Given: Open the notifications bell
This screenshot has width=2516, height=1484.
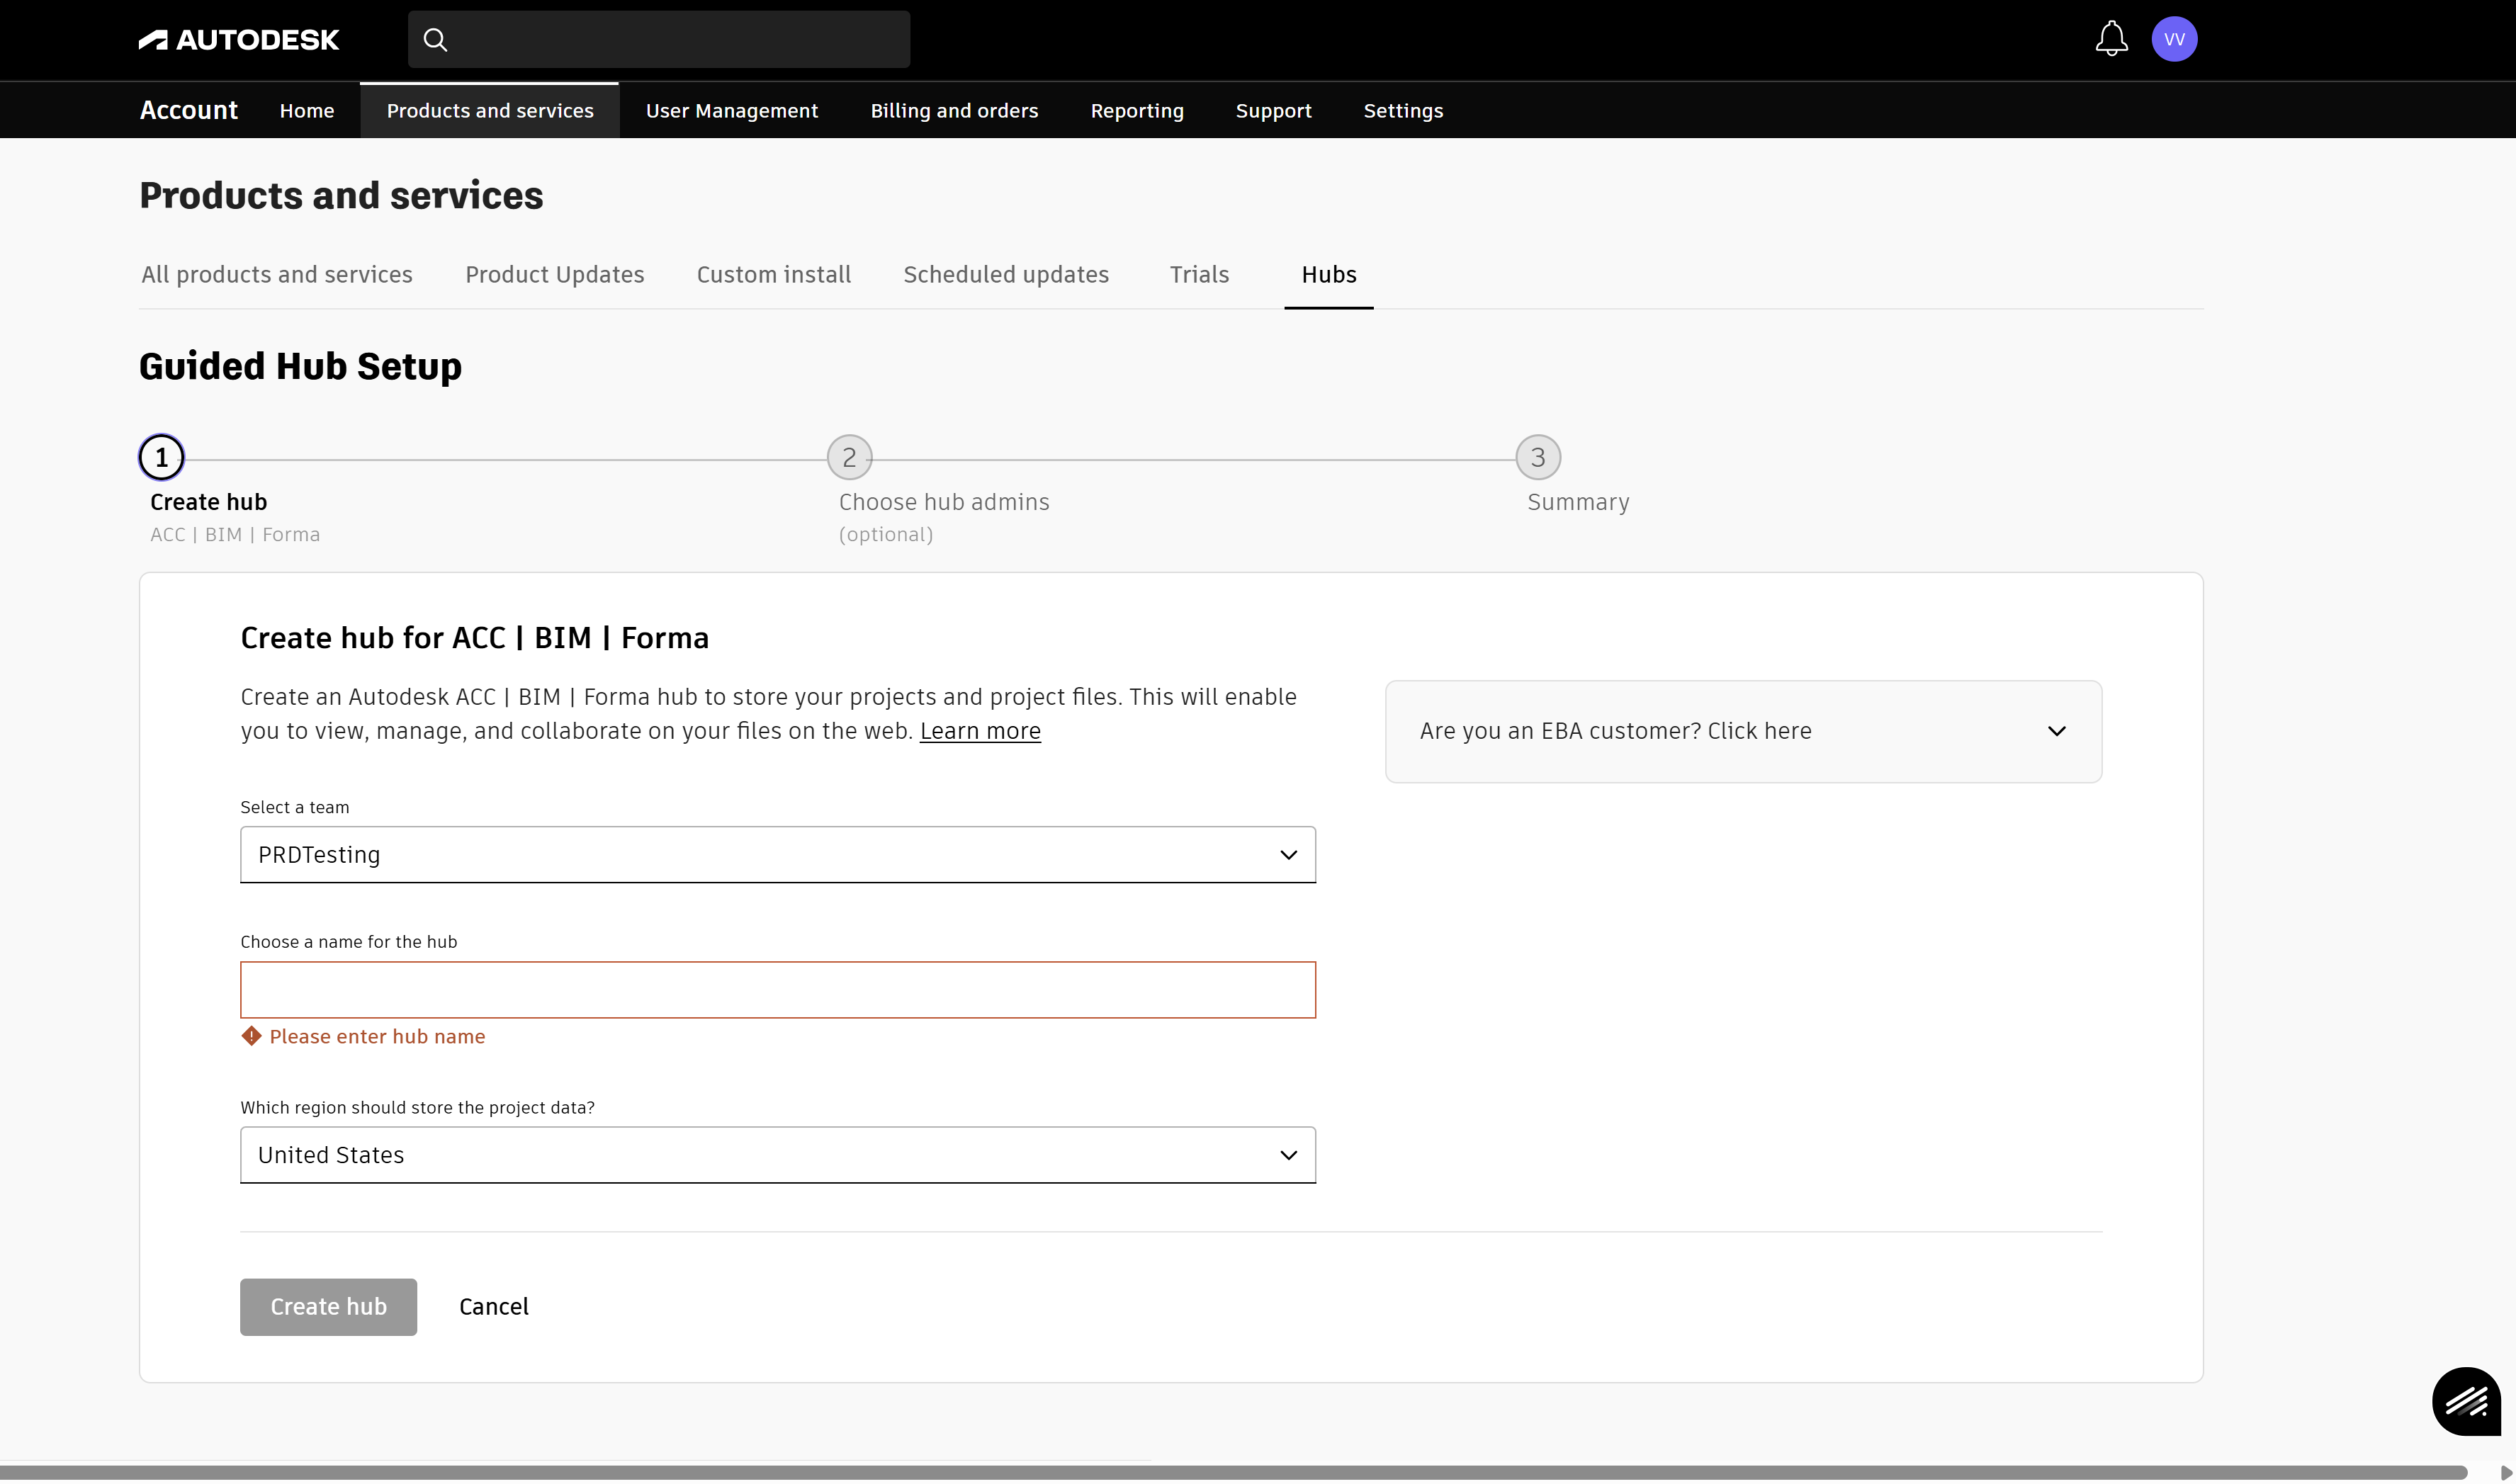Looking at the screenshot, I should point(2110,39).
